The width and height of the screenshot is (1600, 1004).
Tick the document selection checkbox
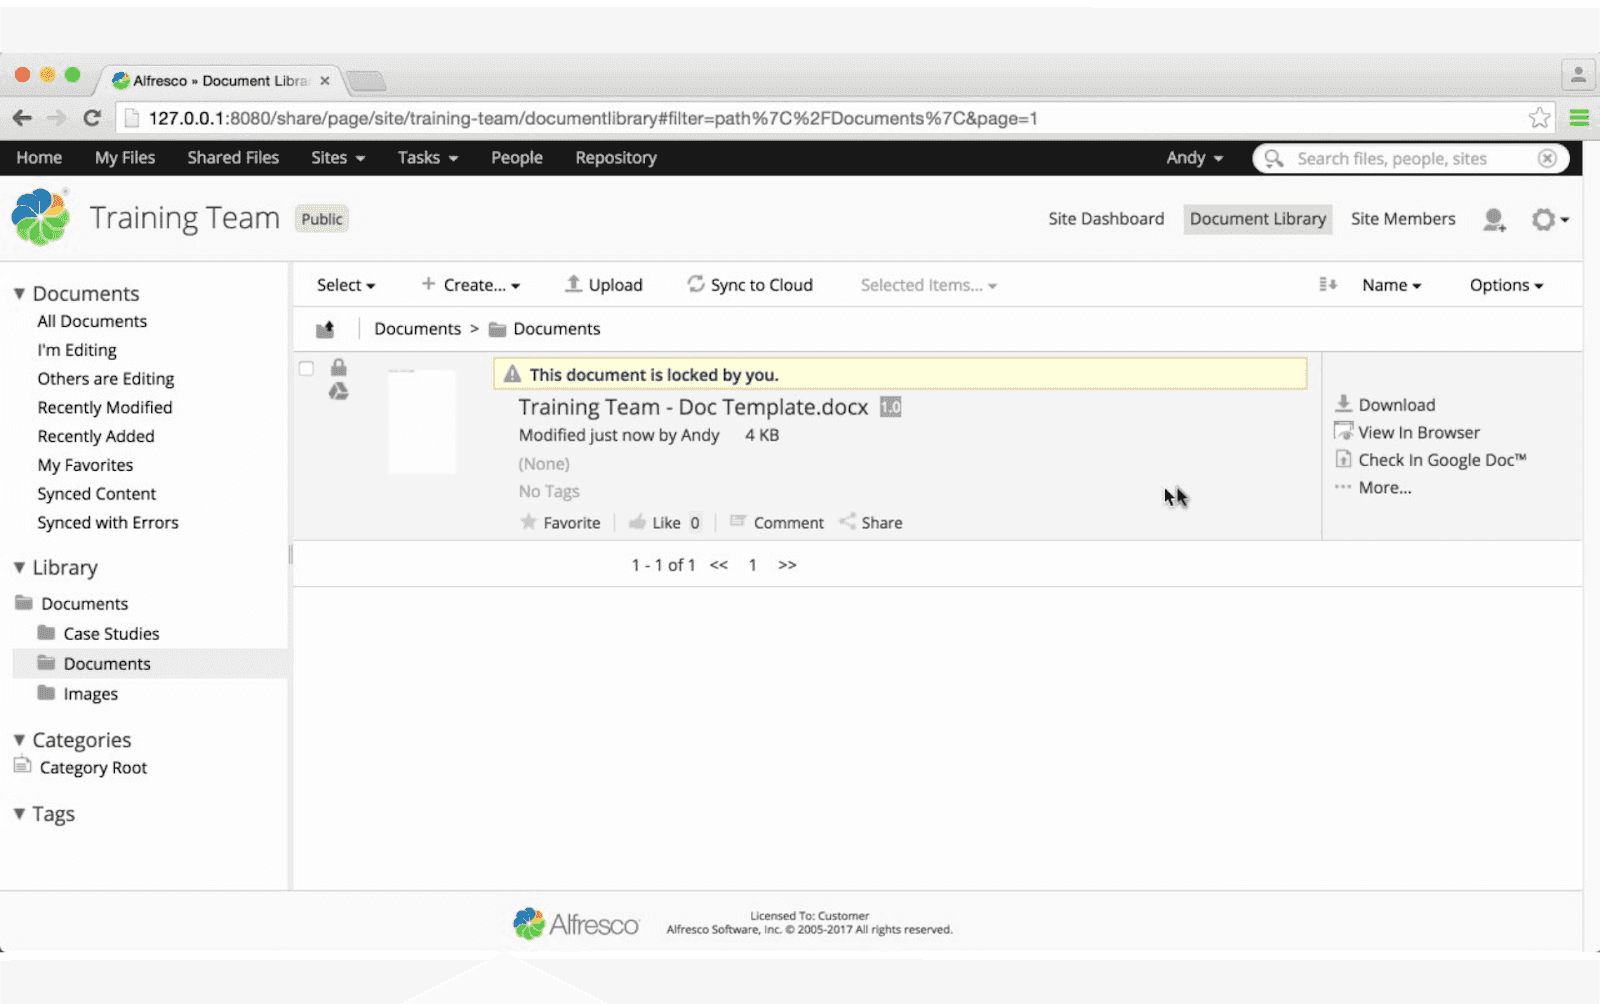pos(306,368)
